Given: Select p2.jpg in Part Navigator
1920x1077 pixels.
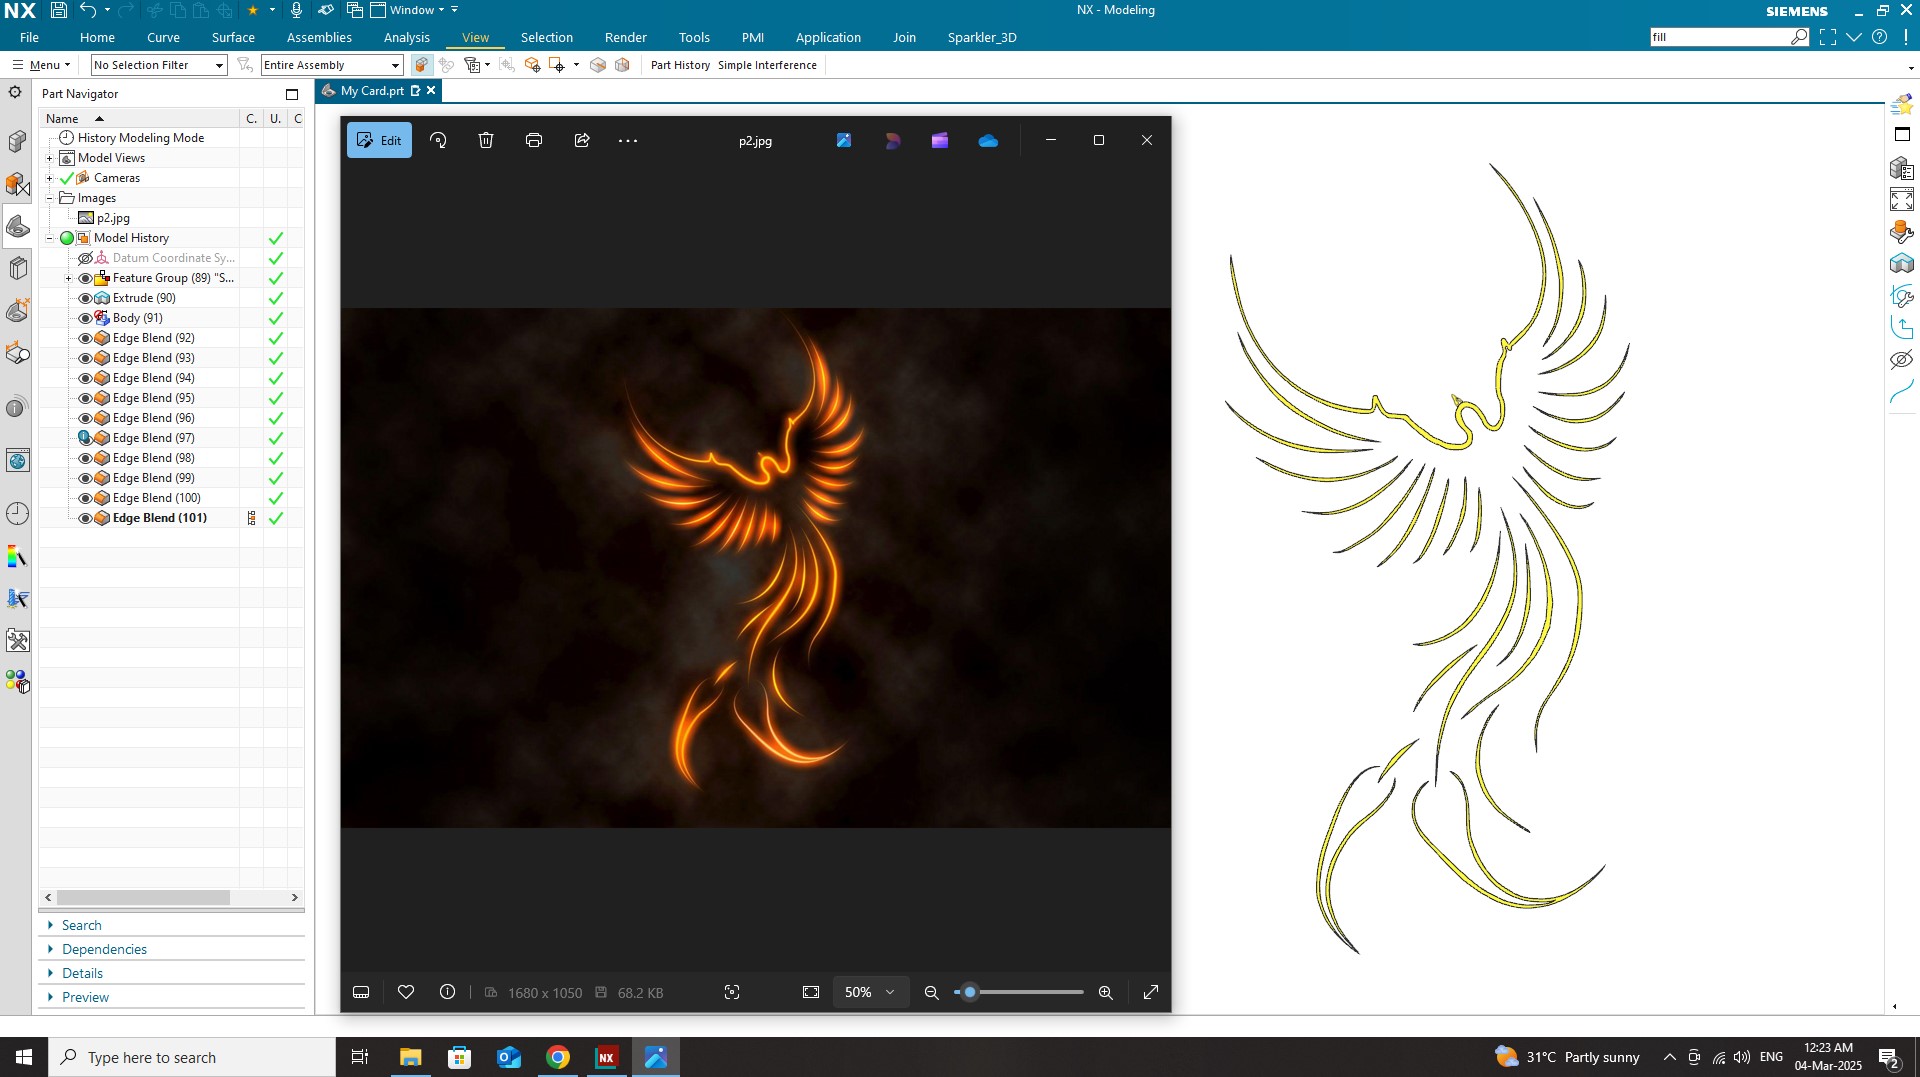Looking at the screenshot, I should click(x=113, y=218).
